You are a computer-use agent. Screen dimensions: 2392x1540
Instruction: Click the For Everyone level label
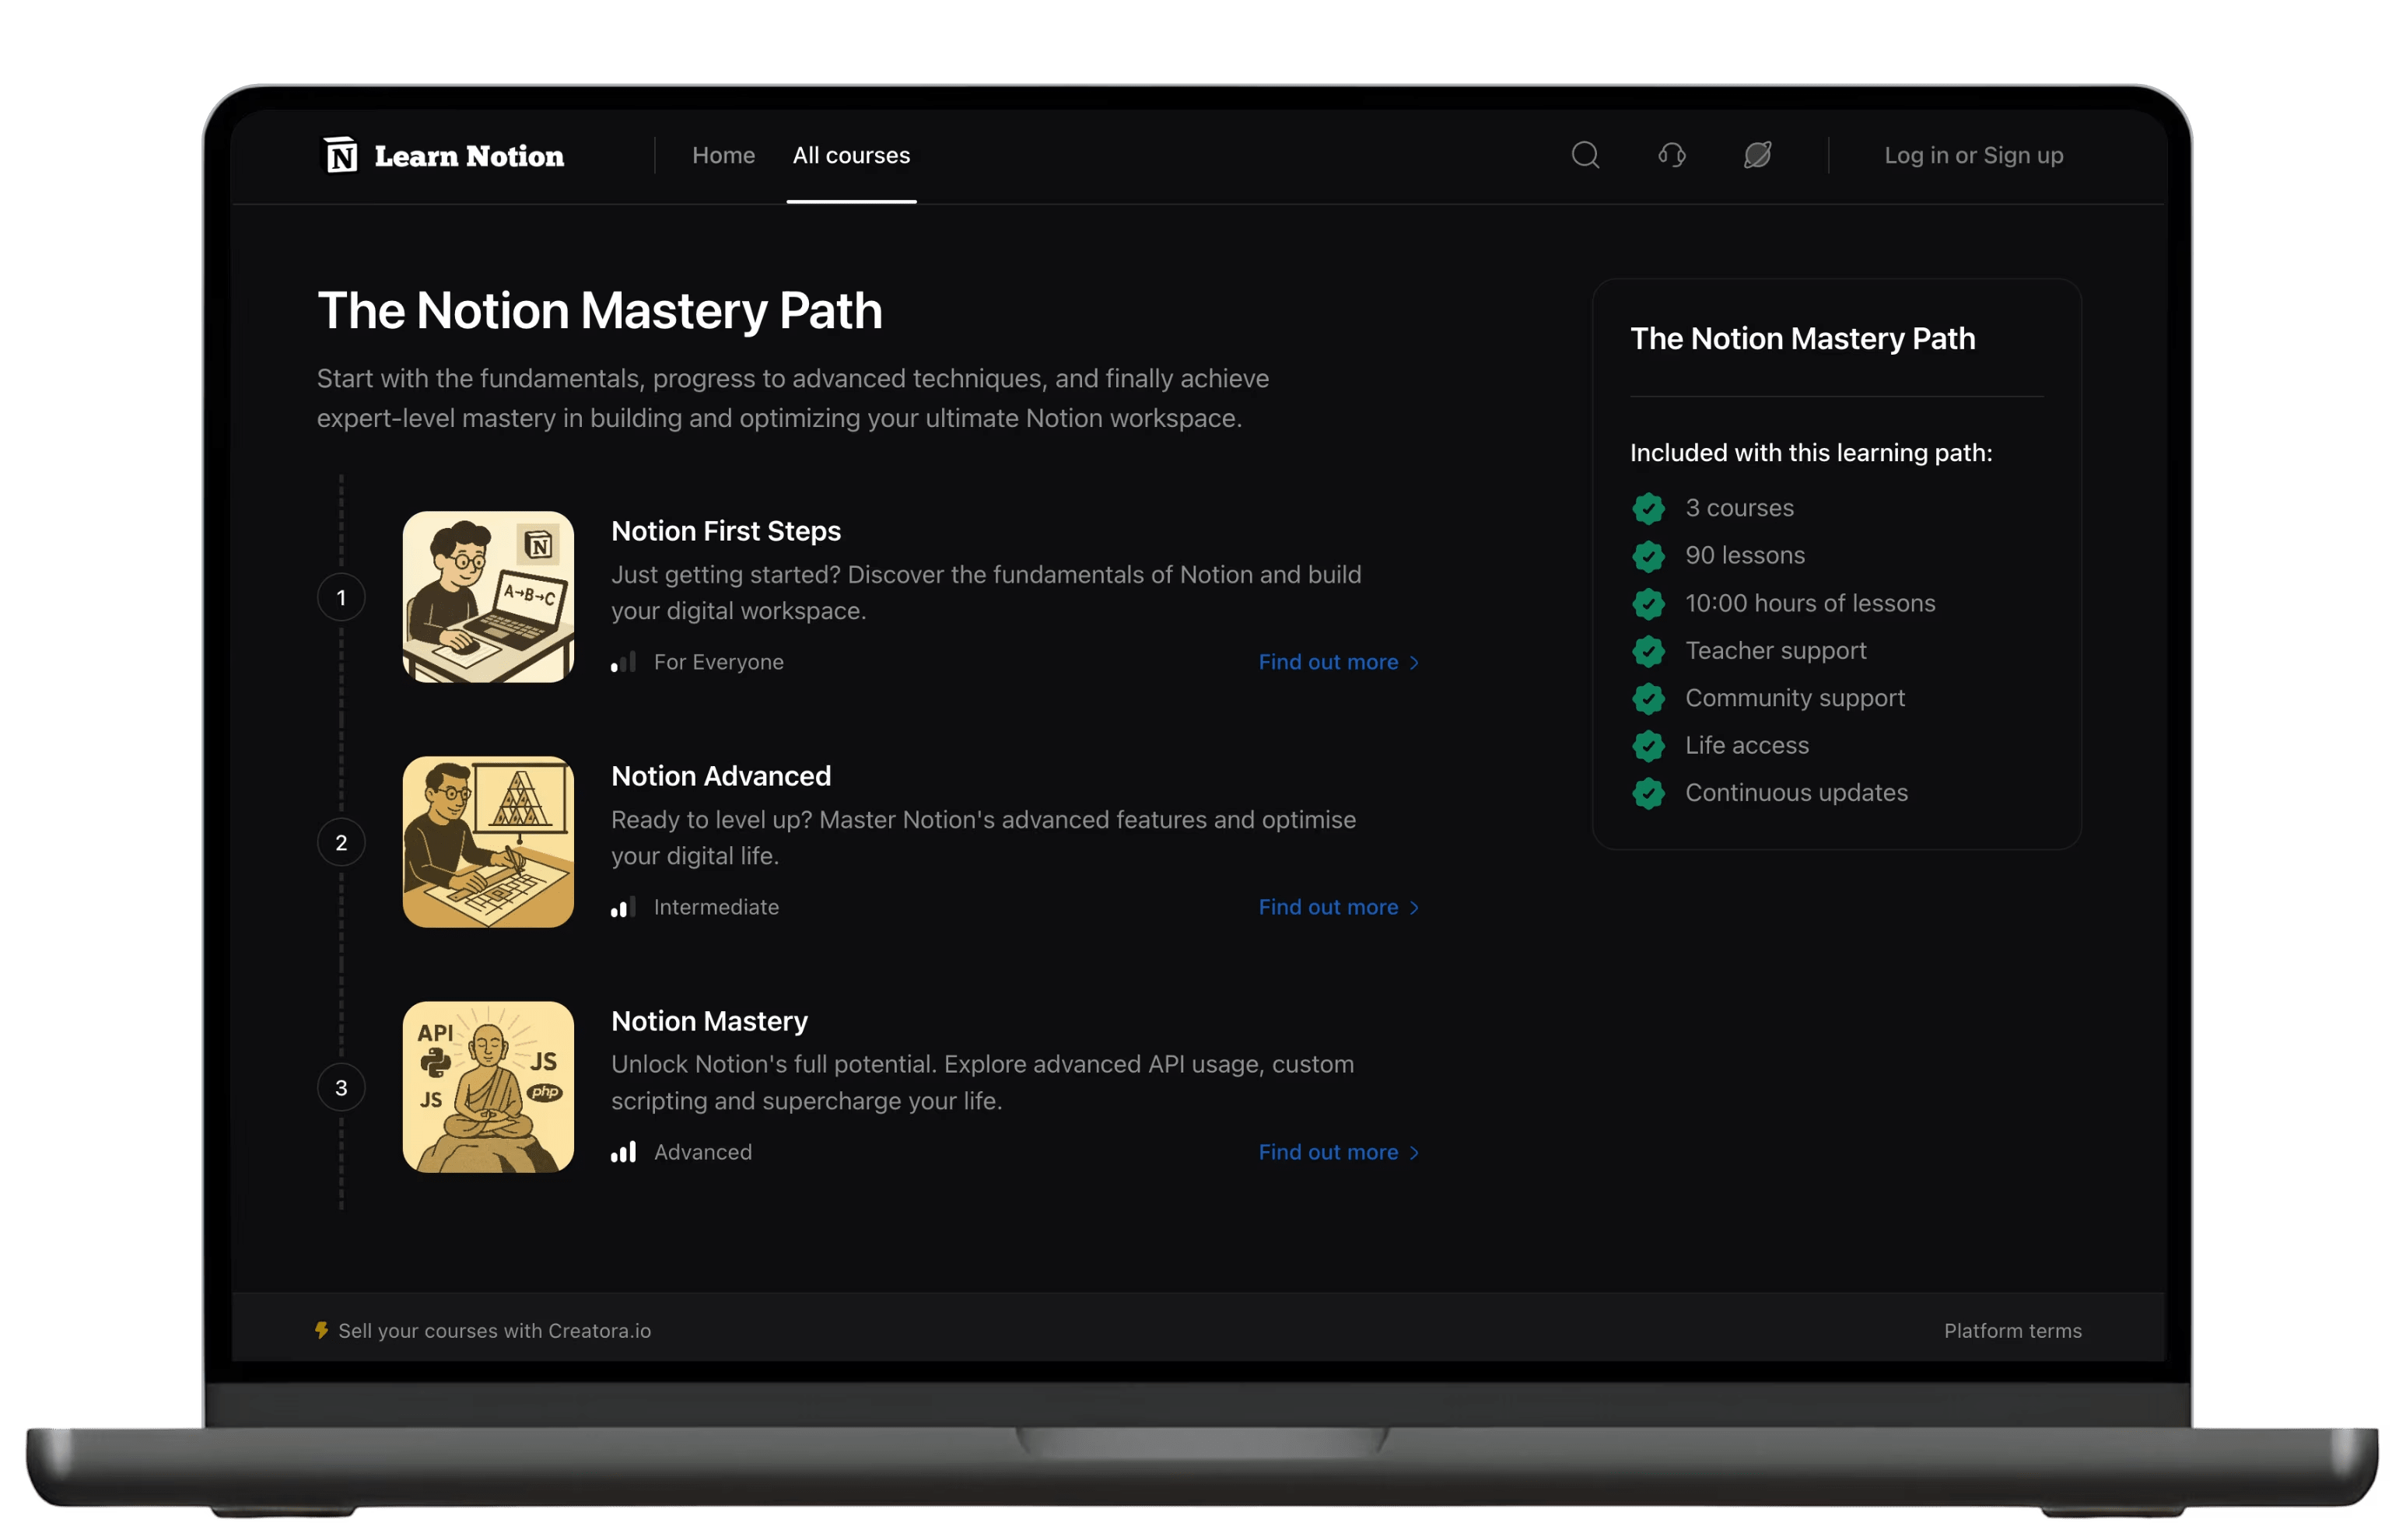[719, 662]
